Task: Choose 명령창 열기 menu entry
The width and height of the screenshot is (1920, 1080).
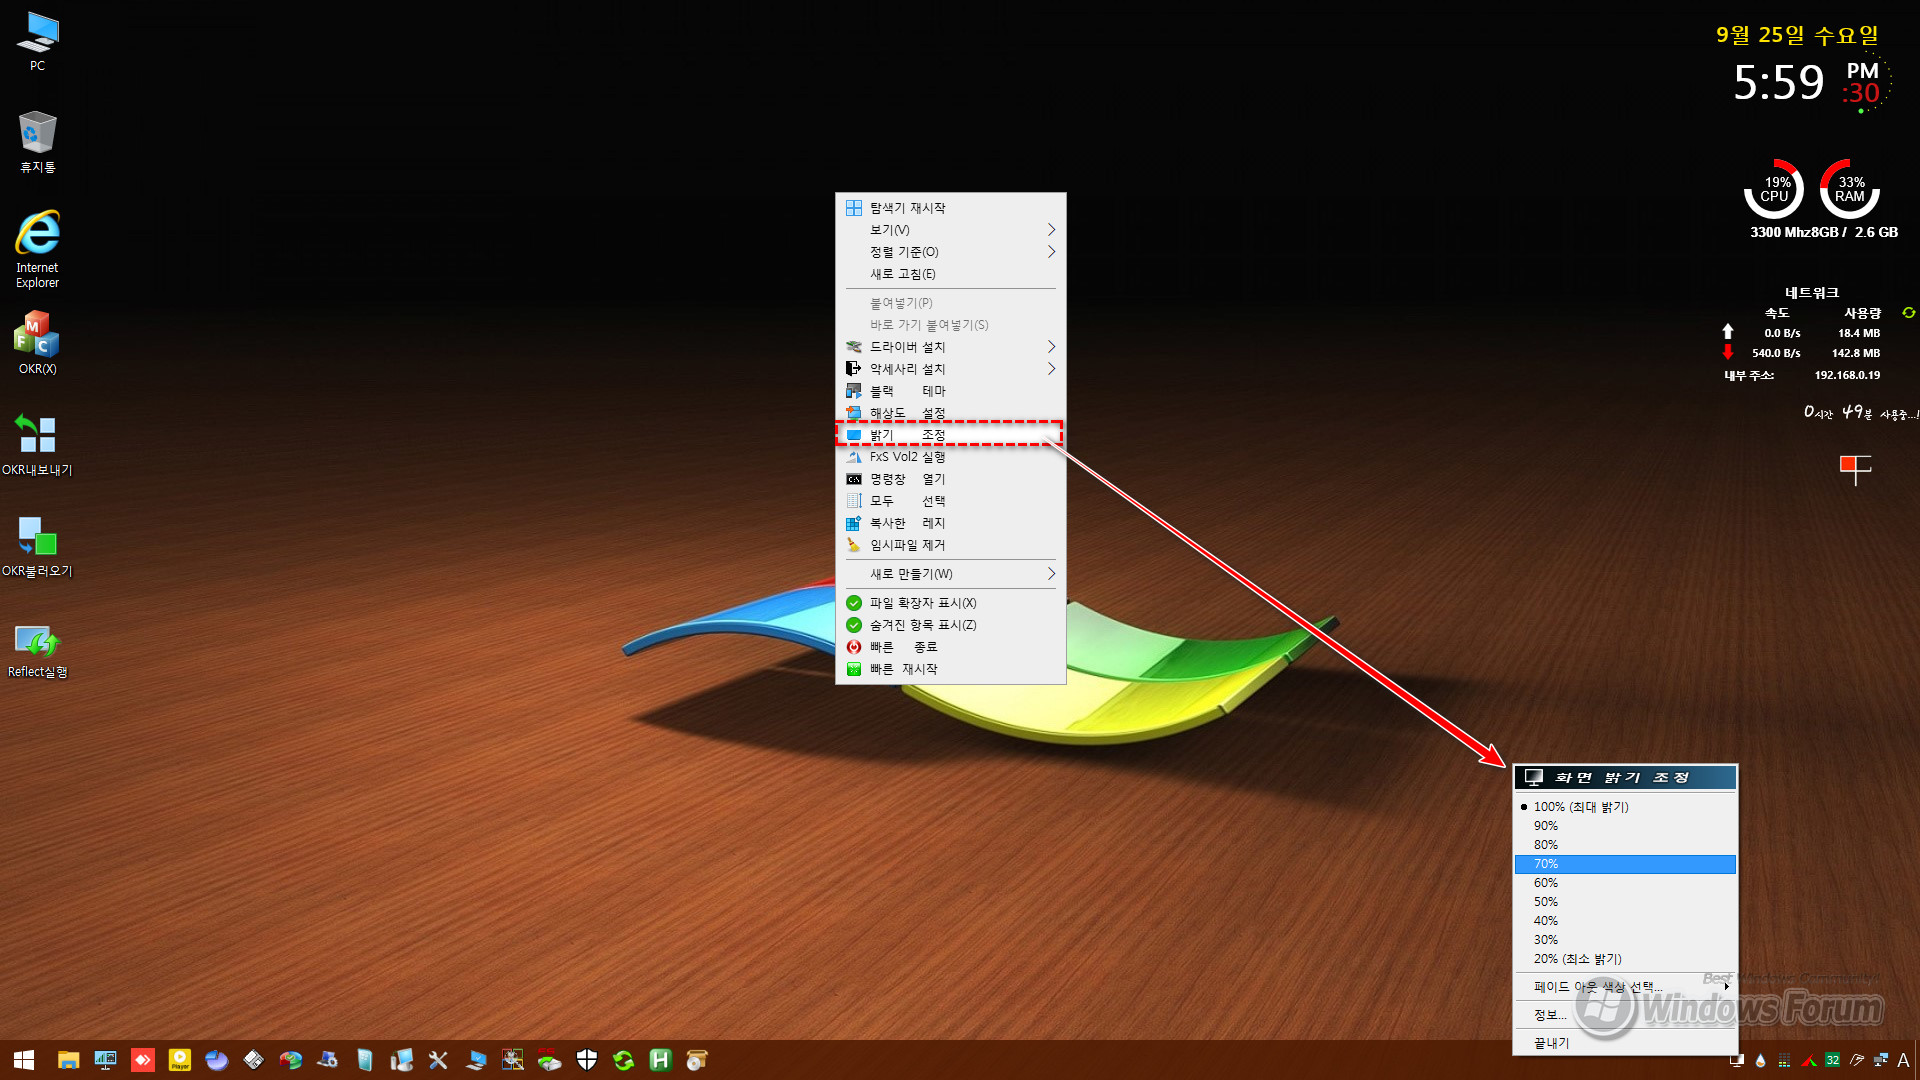Action: [950, 479]
